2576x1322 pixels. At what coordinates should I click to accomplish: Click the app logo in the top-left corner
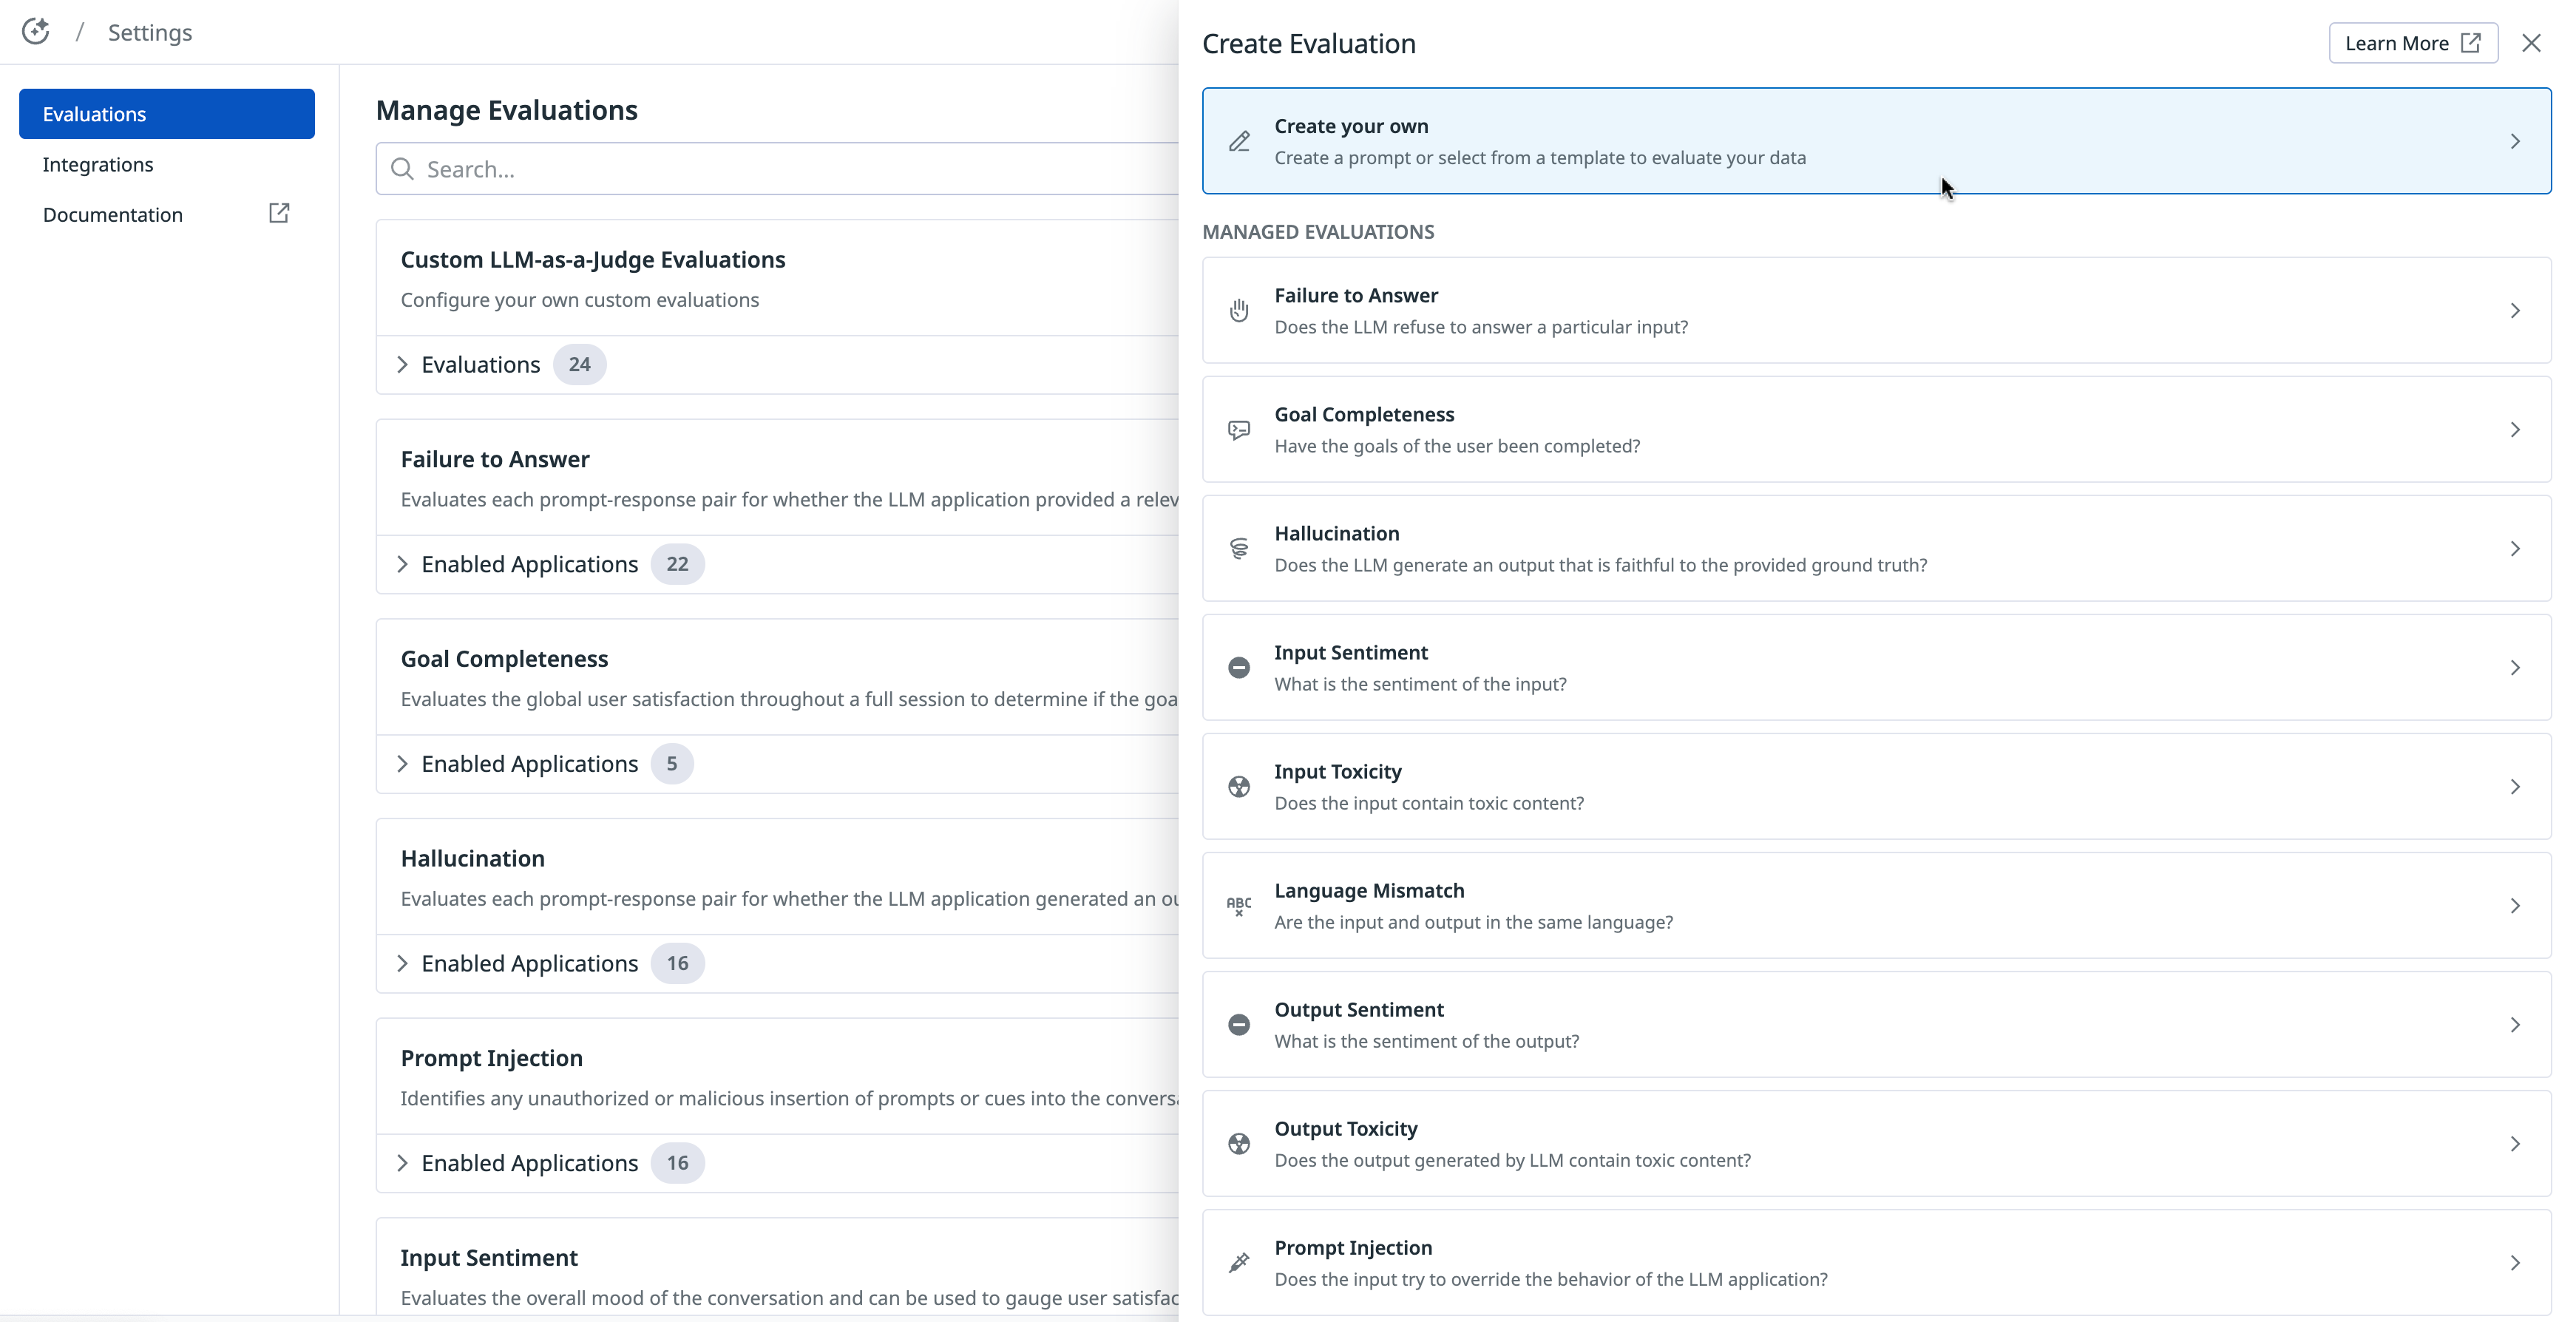(x=36, y=32)
